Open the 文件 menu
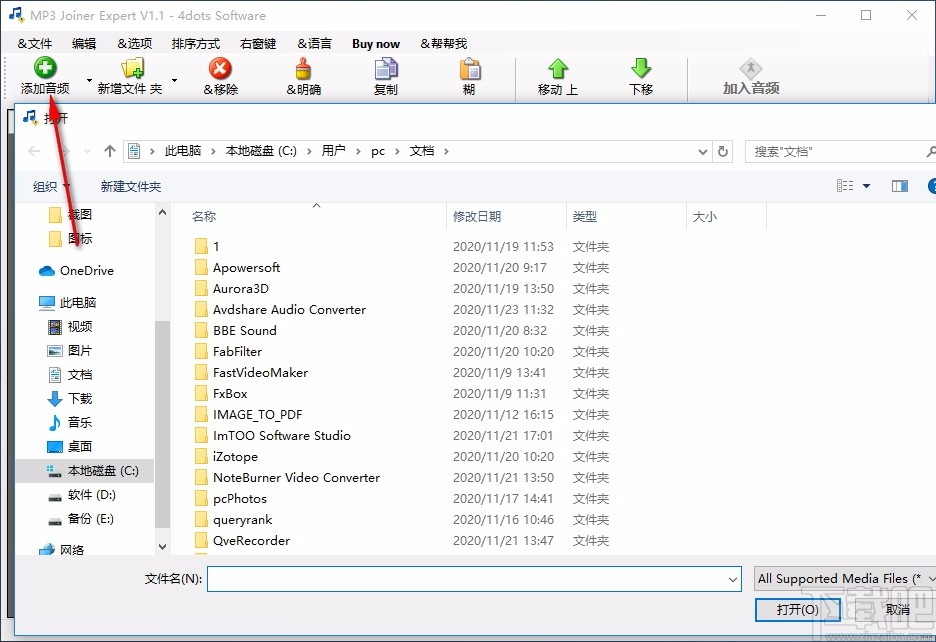Image resolution: width=936 pixels, height=642 pixels. (35, 44)
